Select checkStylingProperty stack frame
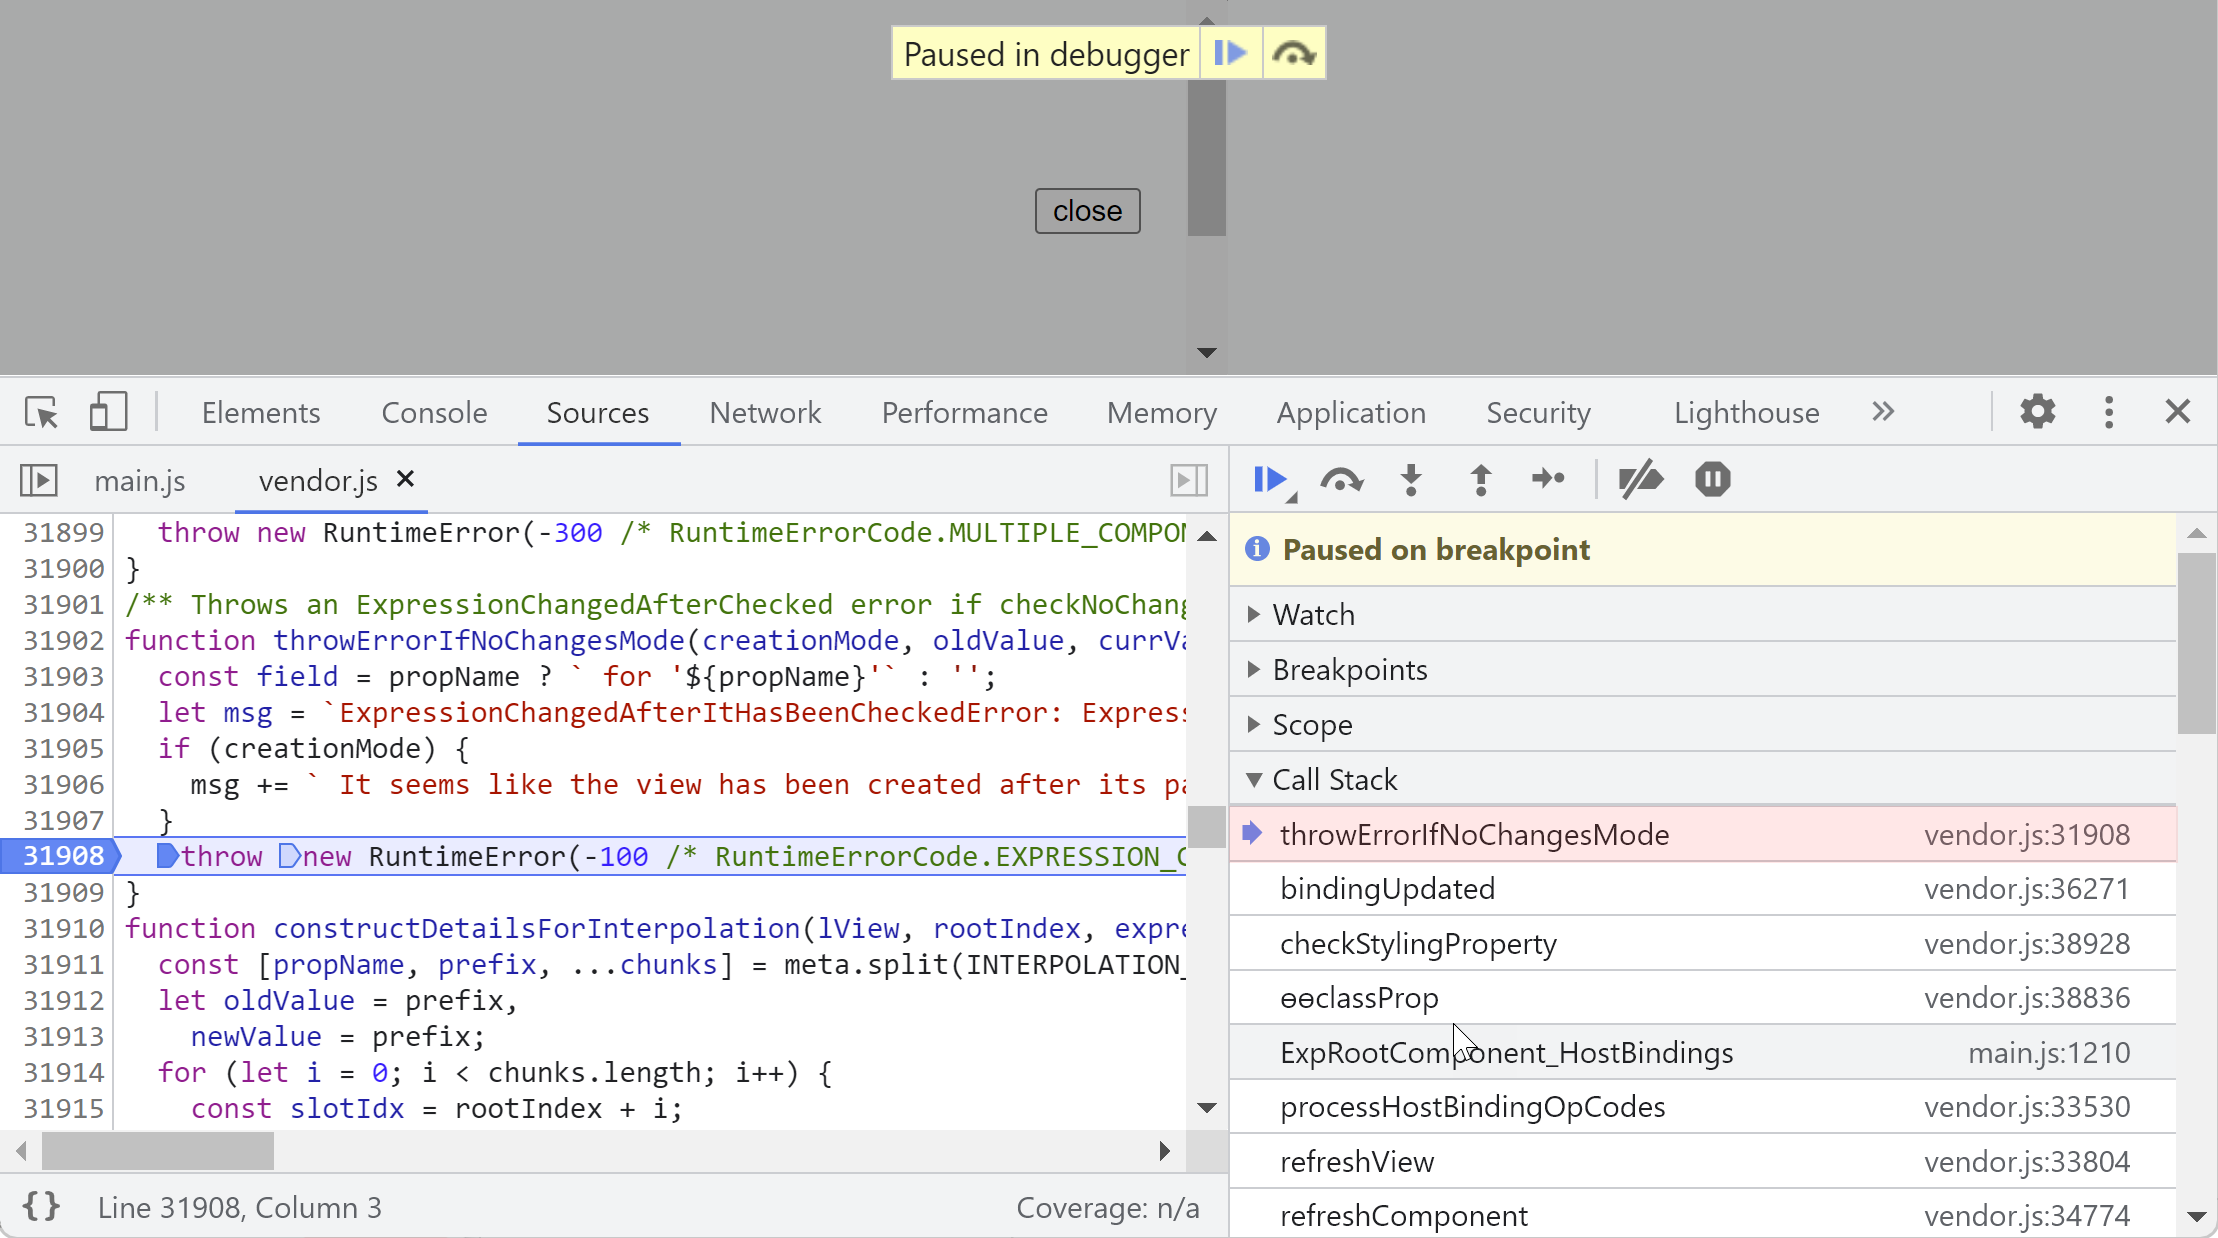 tap(1702, 943)
